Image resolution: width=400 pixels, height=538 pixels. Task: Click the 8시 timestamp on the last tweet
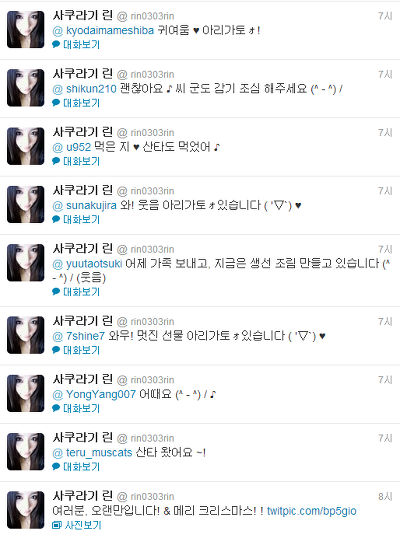tap(385, 496)
